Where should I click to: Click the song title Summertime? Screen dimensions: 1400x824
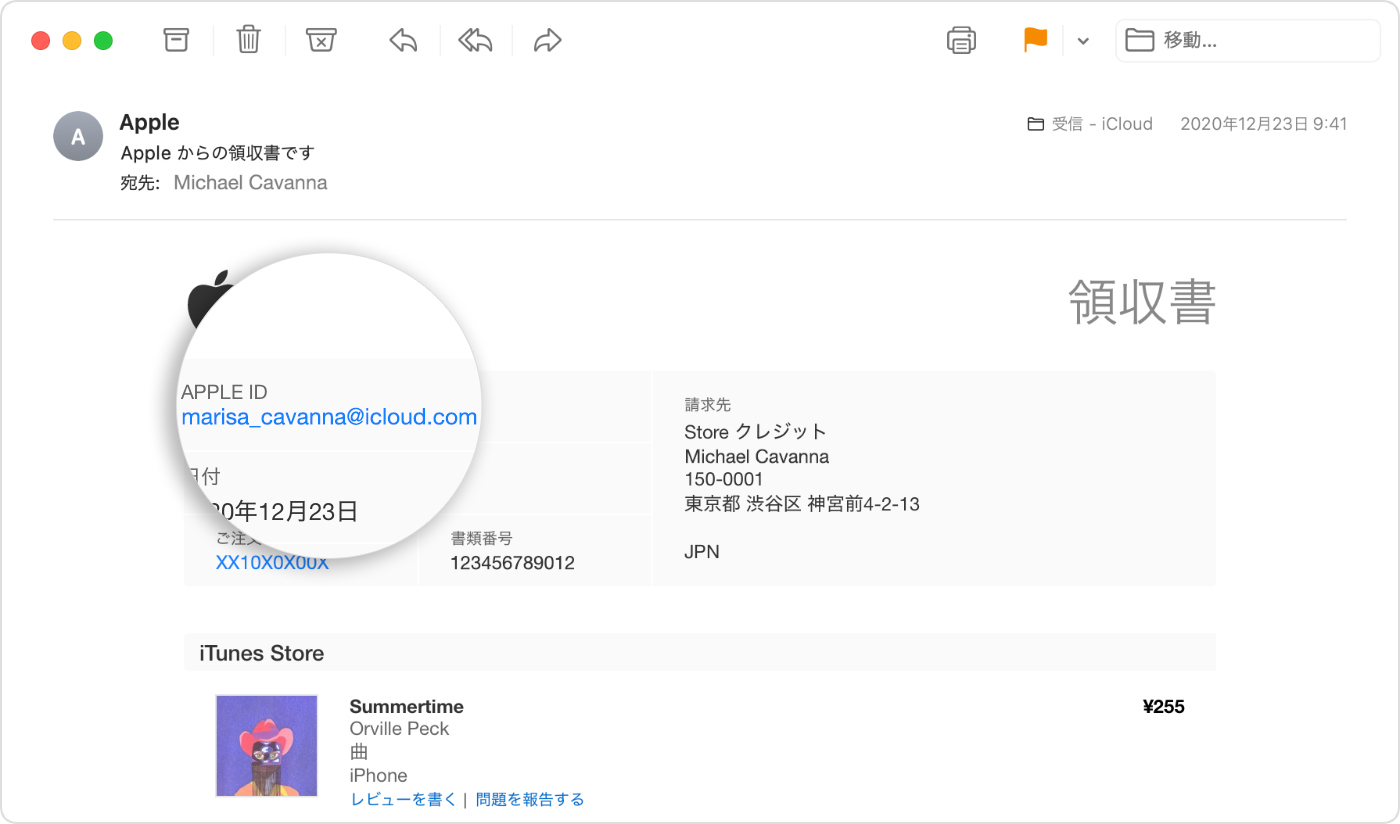(406, 707)
